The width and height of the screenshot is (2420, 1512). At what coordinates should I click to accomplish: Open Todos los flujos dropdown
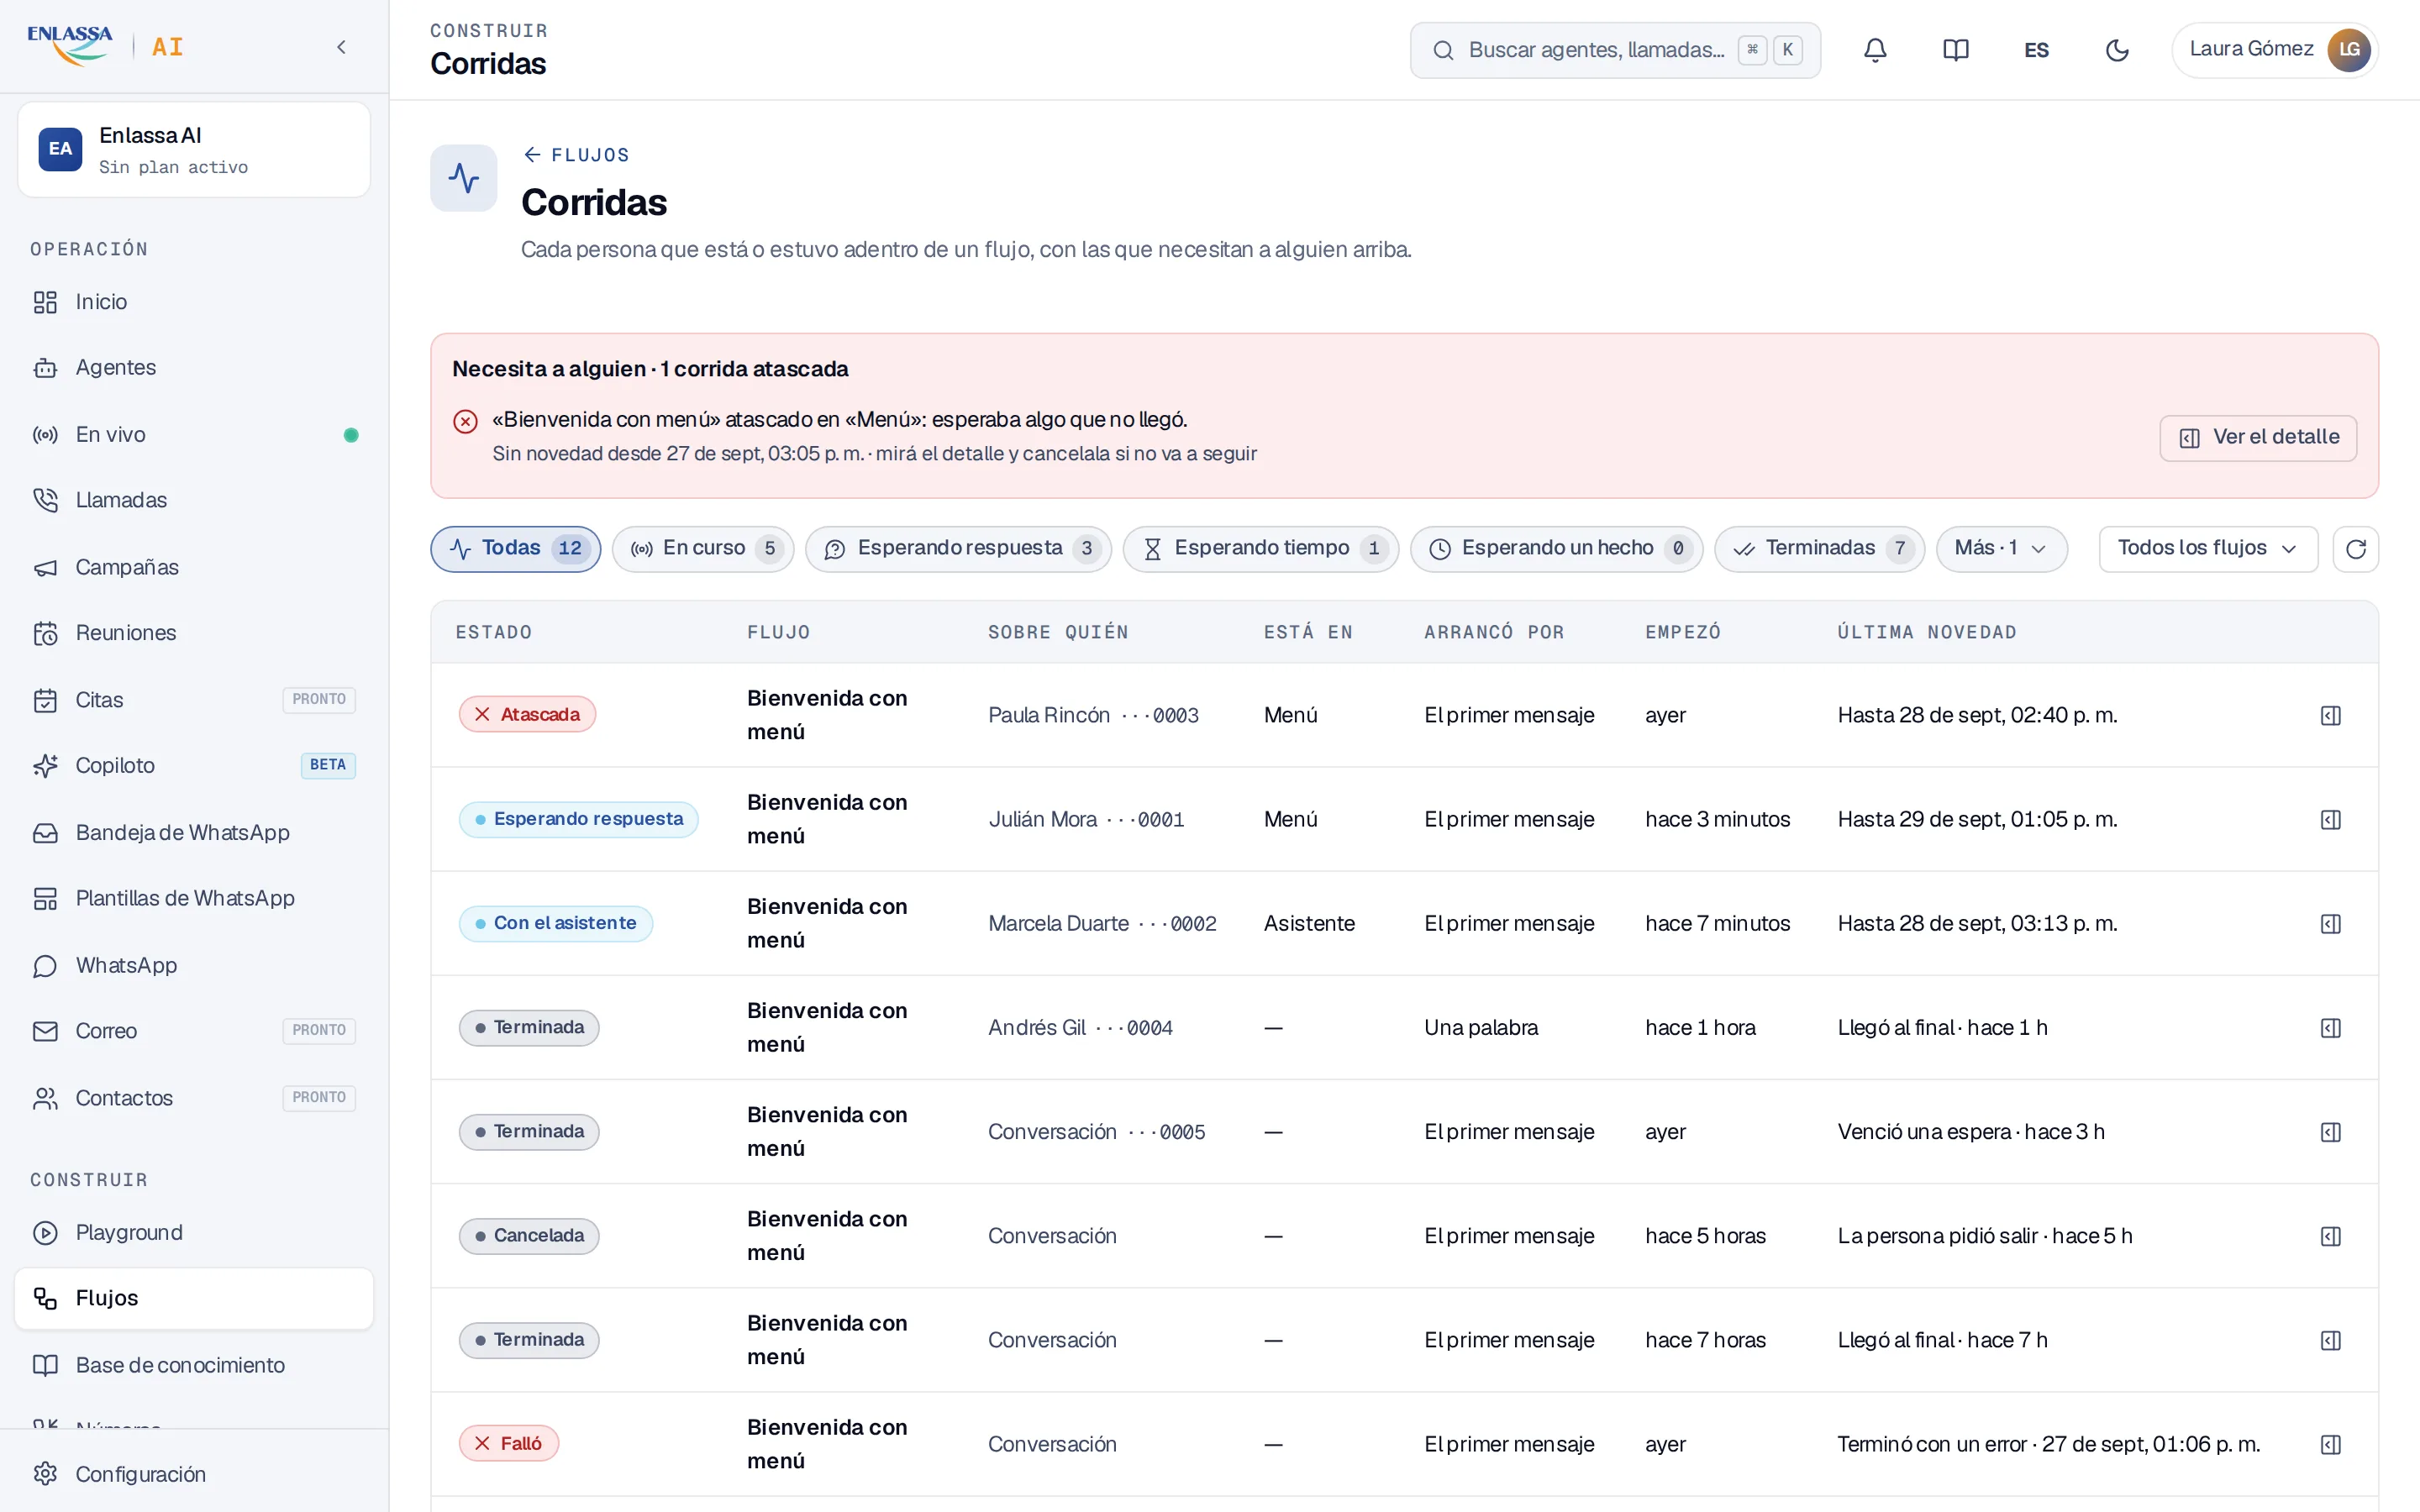[2207, 549]
